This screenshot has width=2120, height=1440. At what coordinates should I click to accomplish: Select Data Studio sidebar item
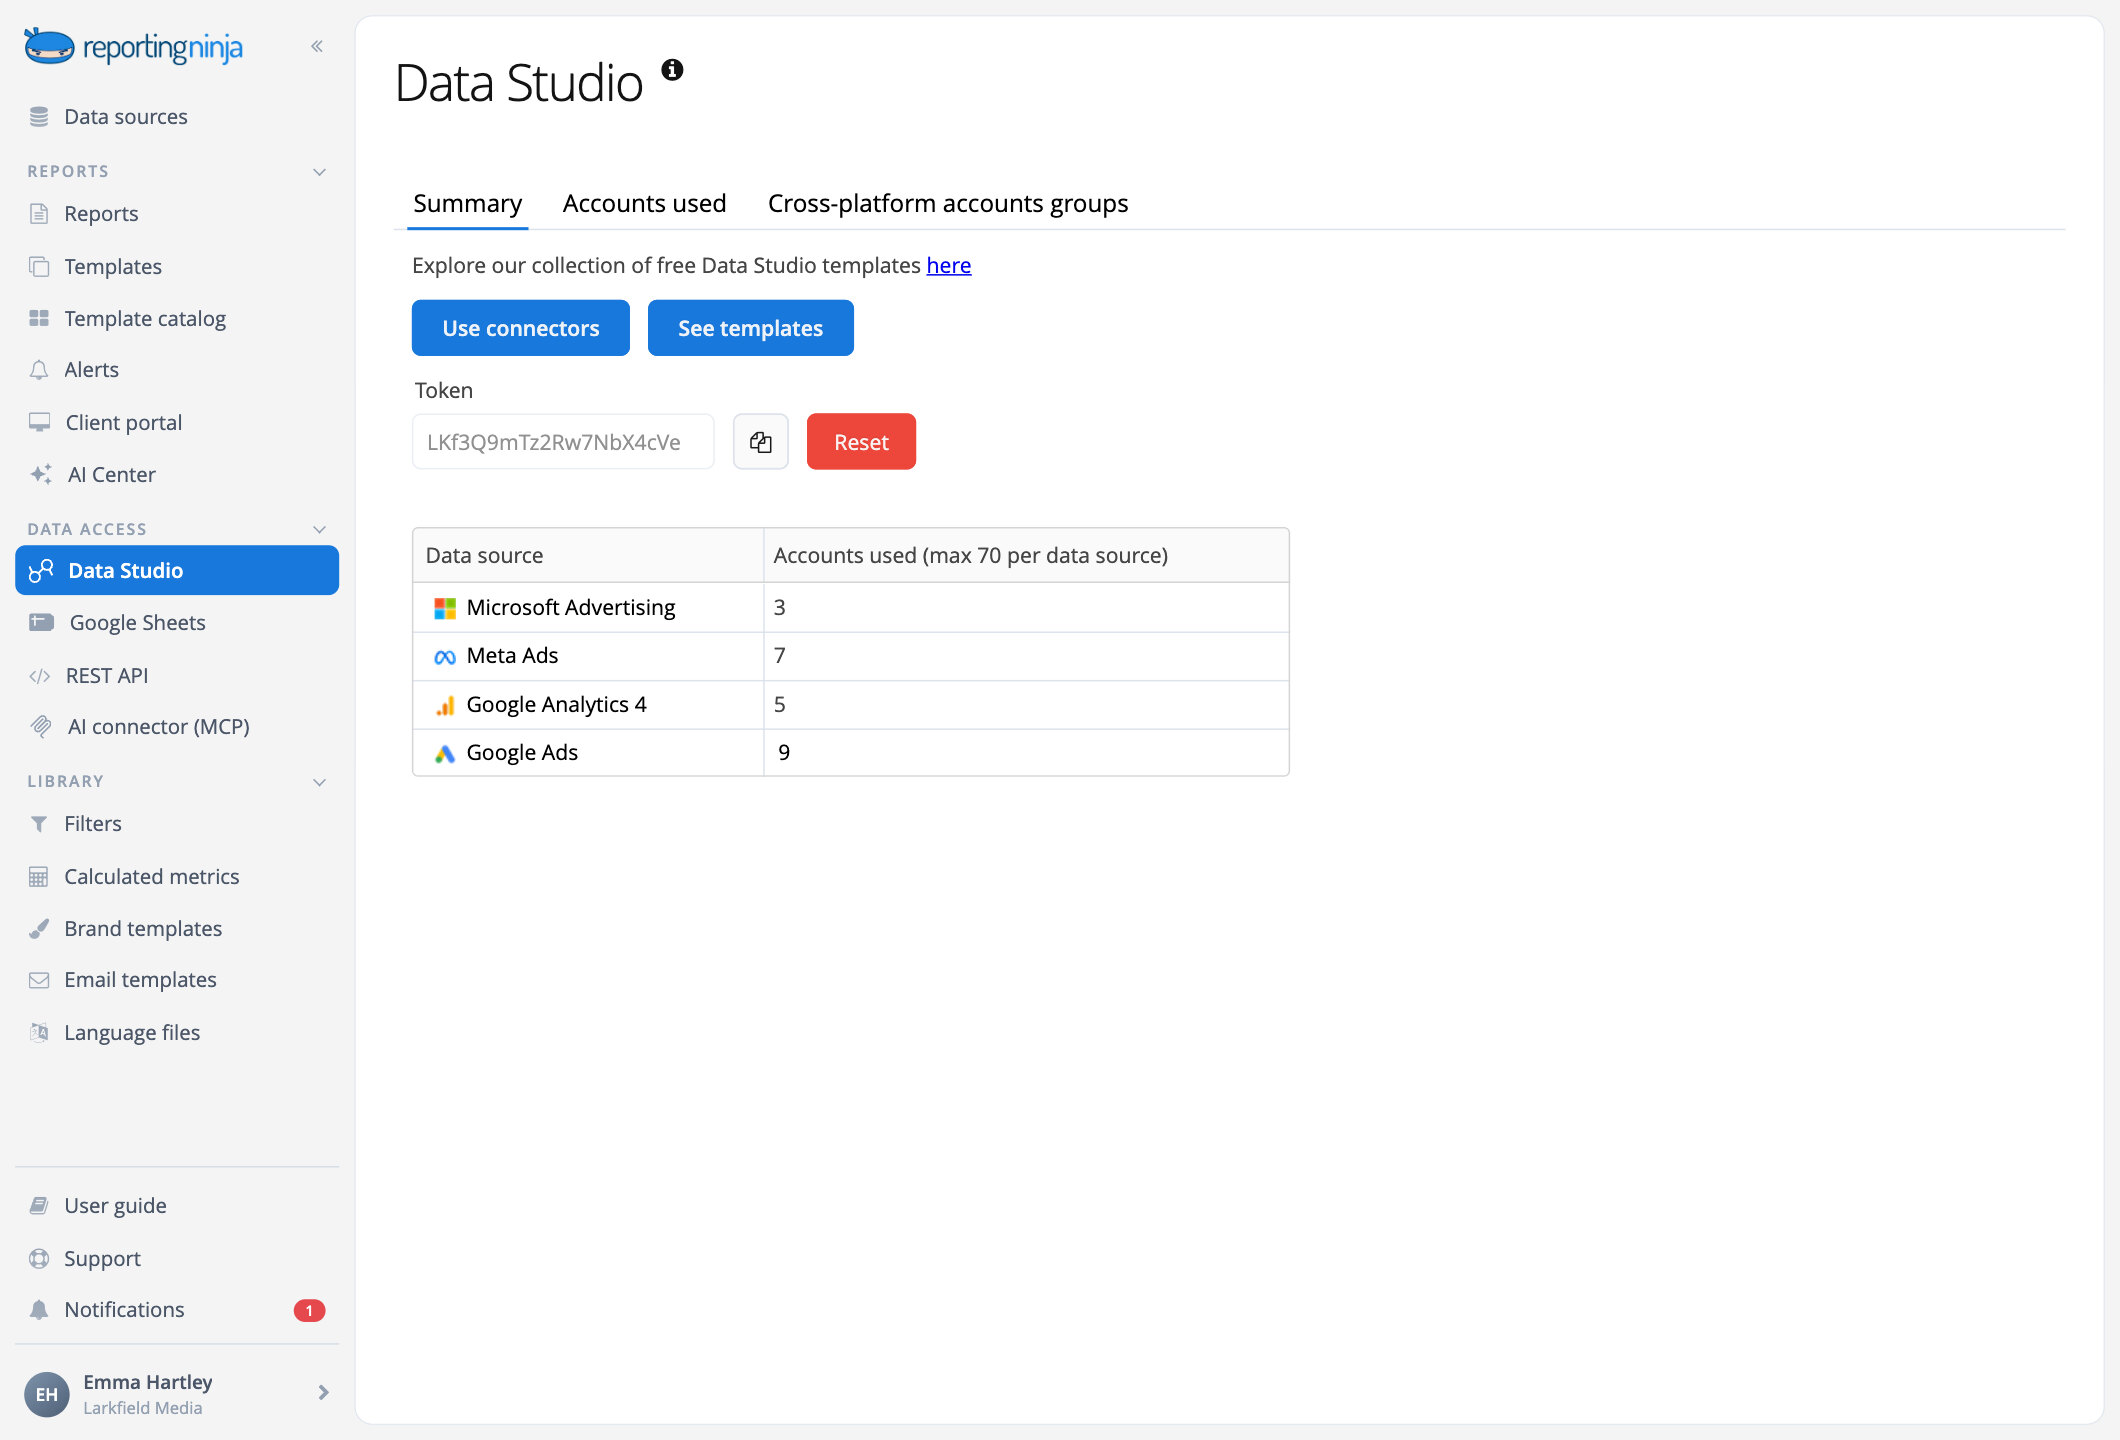click(177, 571)
